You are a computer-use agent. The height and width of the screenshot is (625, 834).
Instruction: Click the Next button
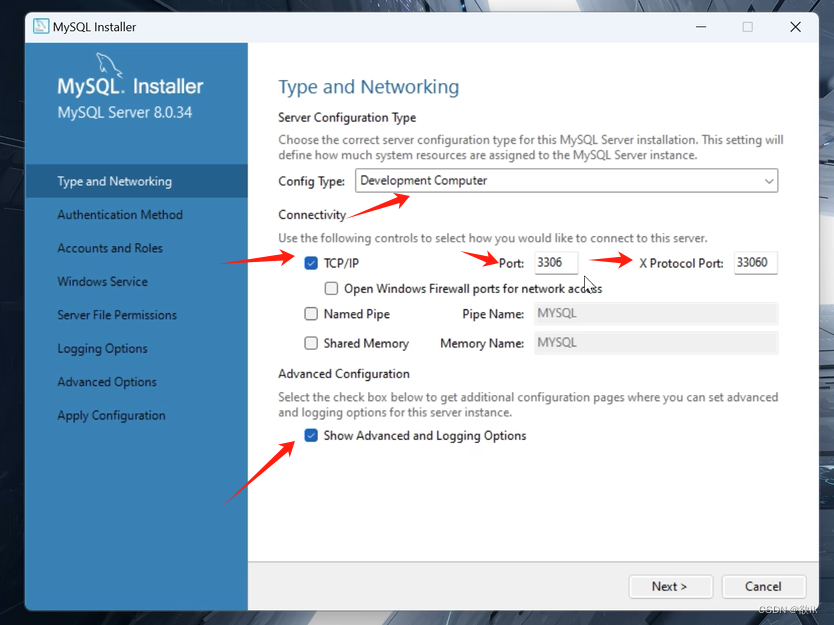(670, 586)
